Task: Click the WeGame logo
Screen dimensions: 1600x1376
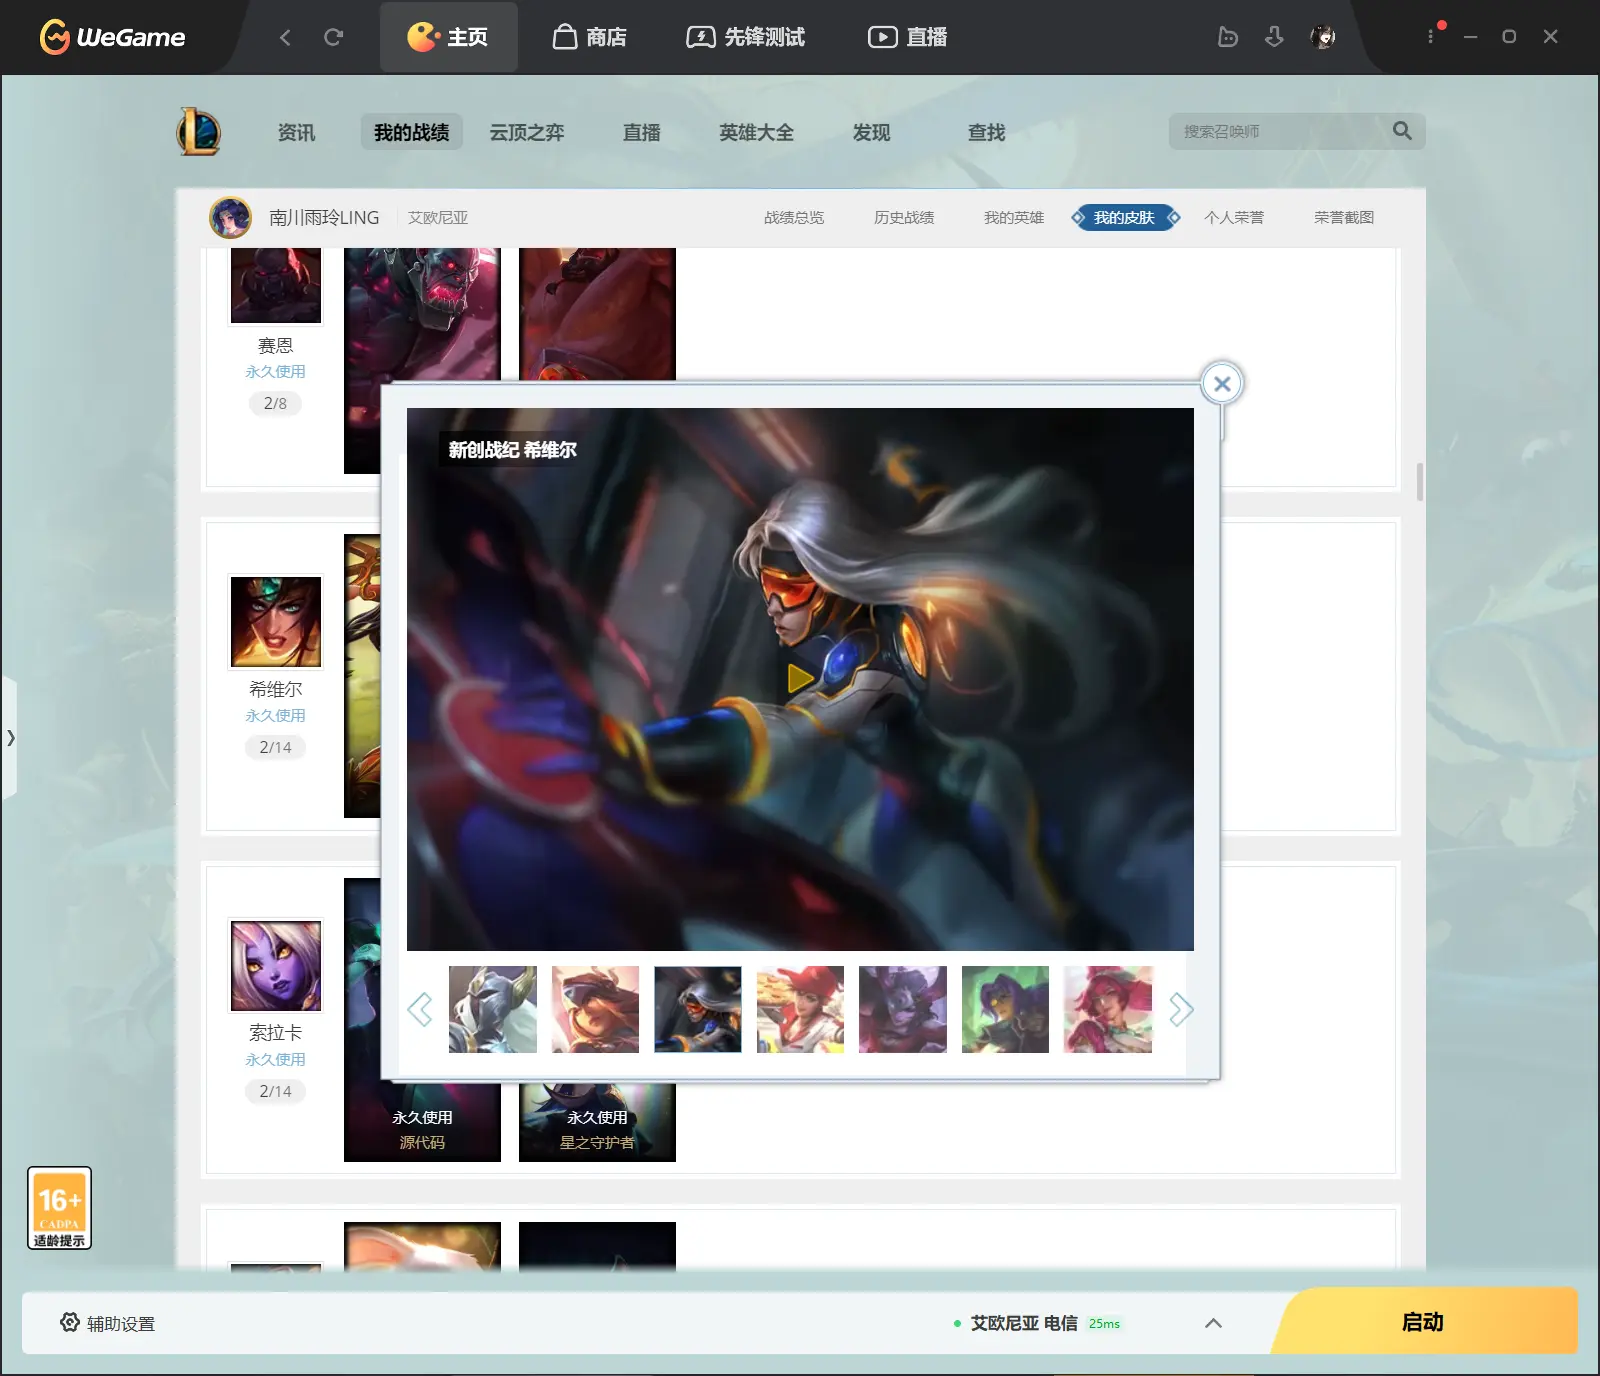Action: [x=112, y=37]
